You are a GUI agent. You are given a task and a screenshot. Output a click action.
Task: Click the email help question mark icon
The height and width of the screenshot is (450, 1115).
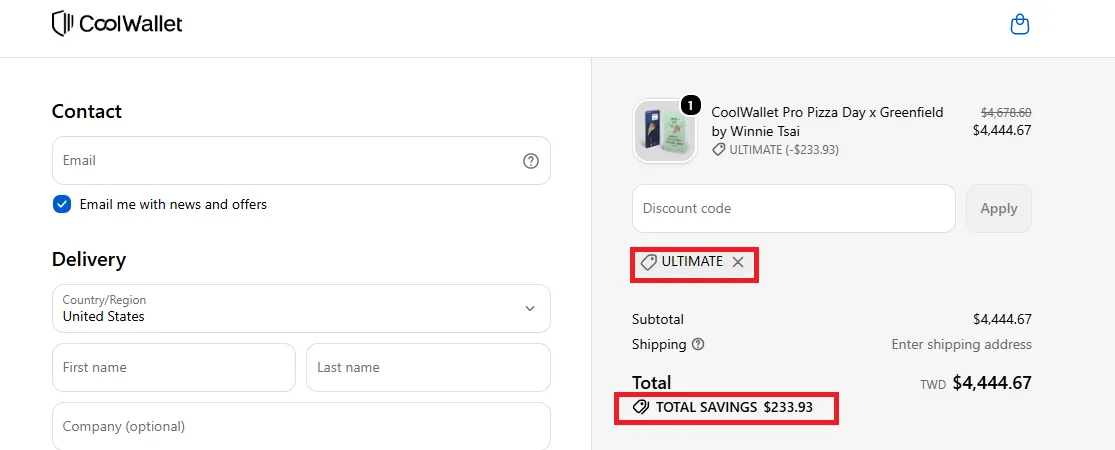[x=530, y=161]
